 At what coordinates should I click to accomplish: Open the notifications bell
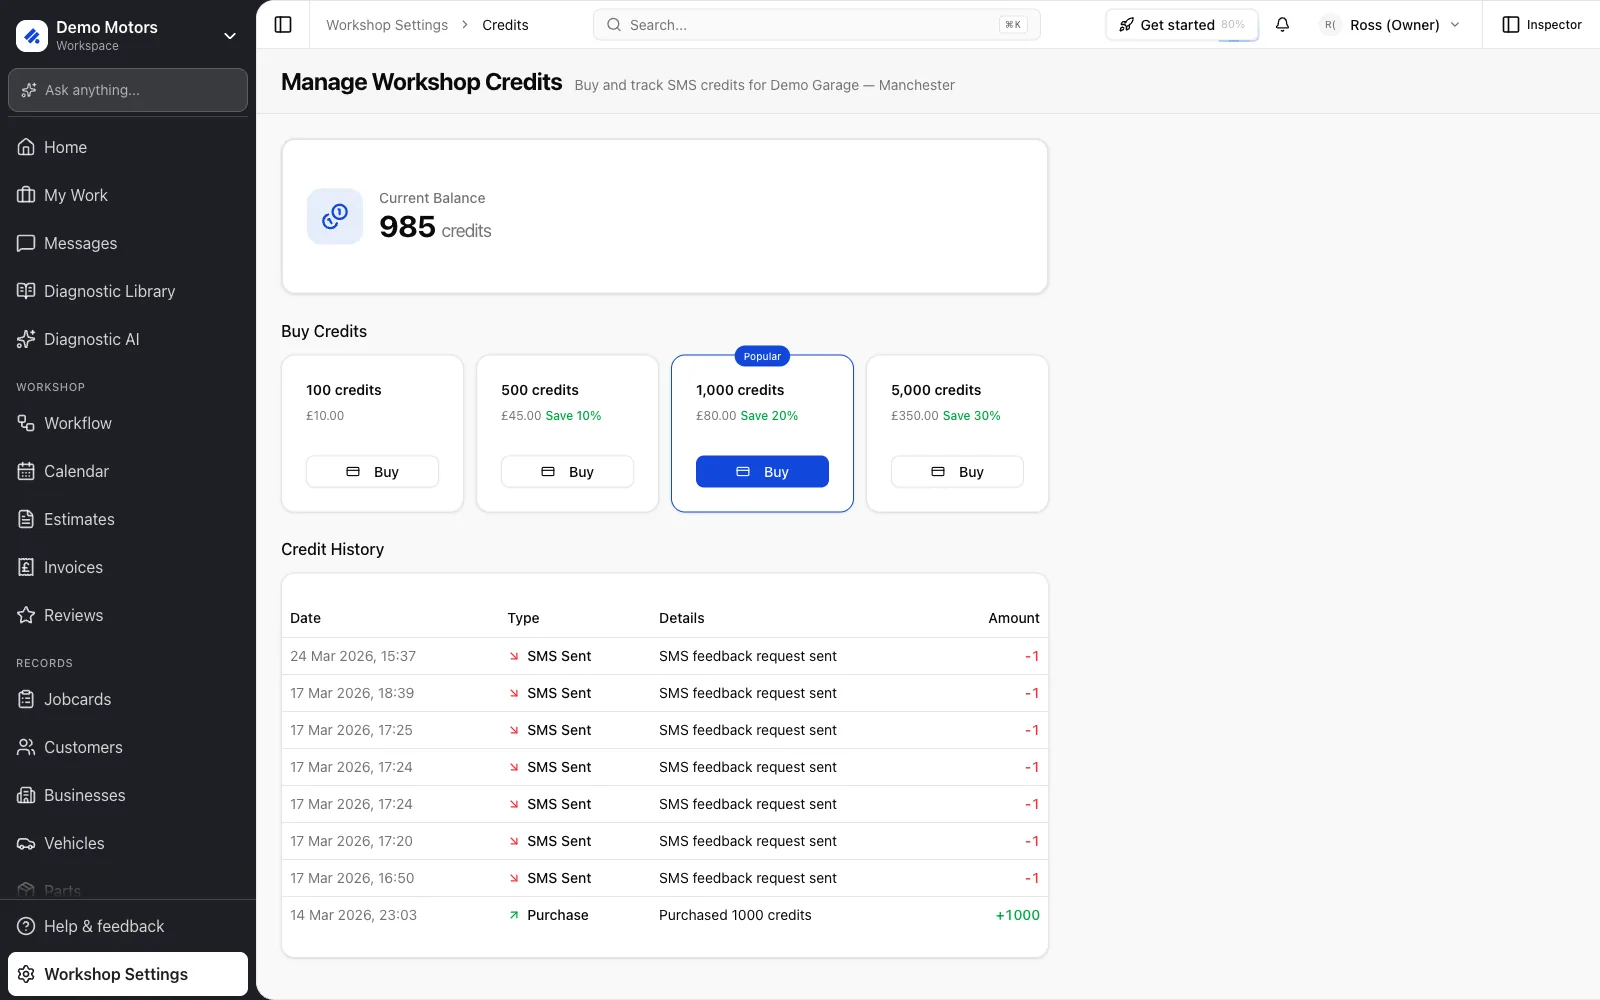(1282, 25)
